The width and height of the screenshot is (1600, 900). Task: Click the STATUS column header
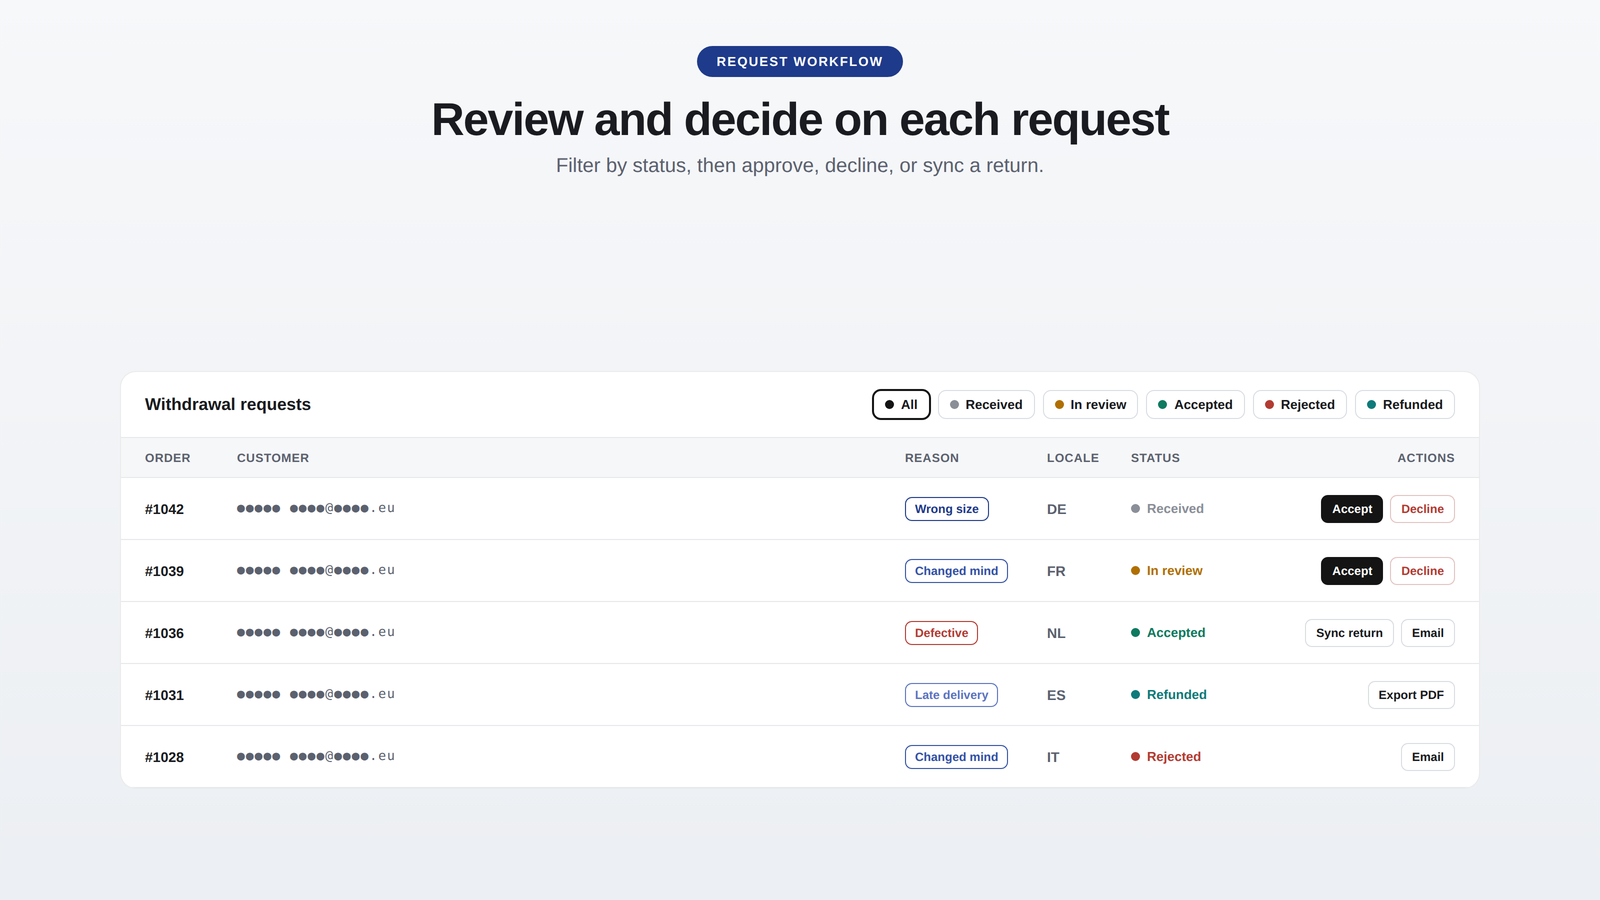(x=1155, y=458)
